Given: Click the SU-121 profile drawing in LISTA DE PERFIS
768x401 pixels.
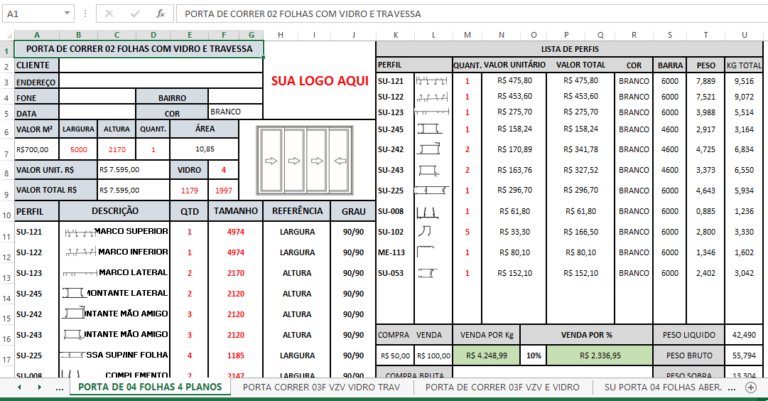Looking at the screenshot, I should [432, 81].
